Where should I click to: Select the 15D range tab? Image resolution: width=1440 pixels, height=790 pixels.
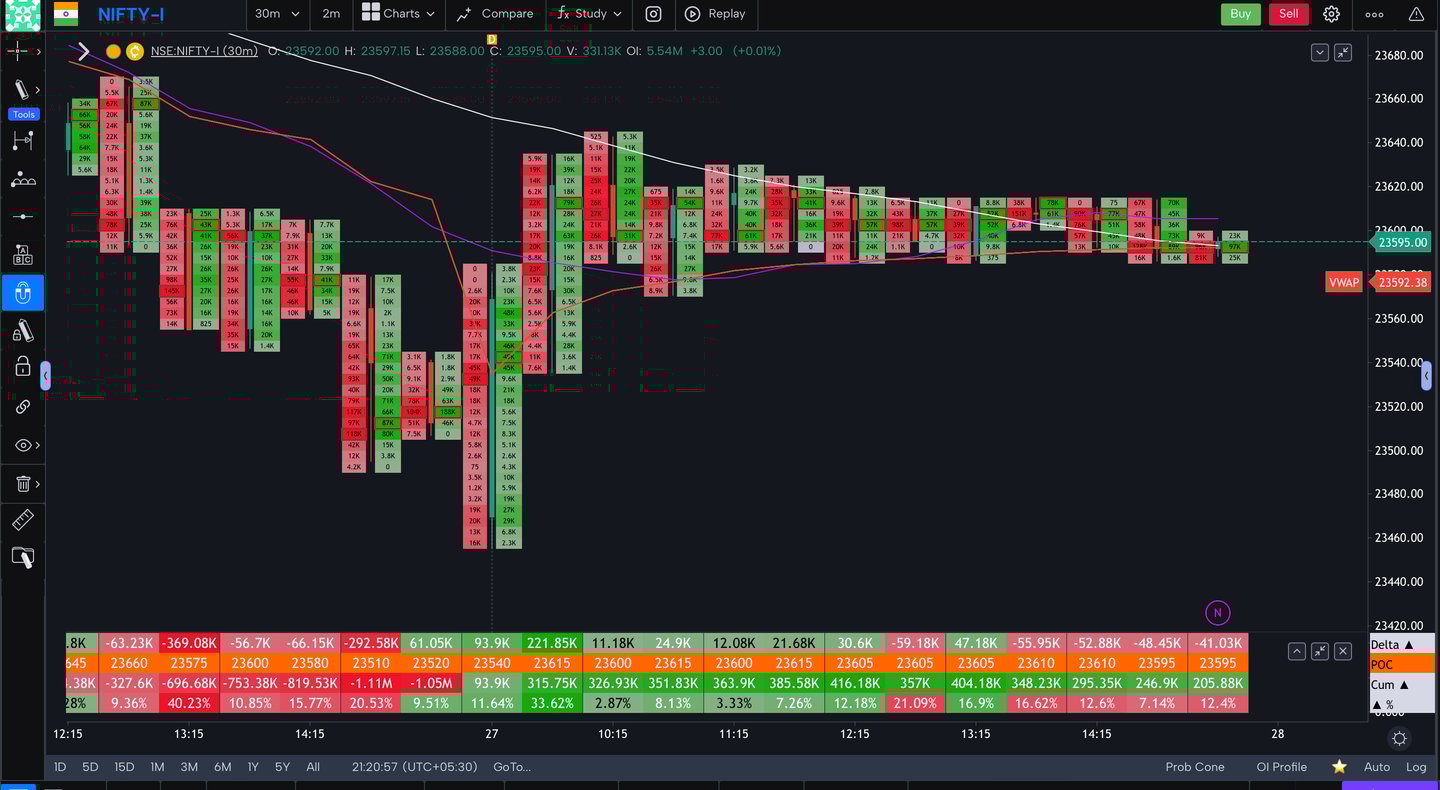[x=124, y=767]
